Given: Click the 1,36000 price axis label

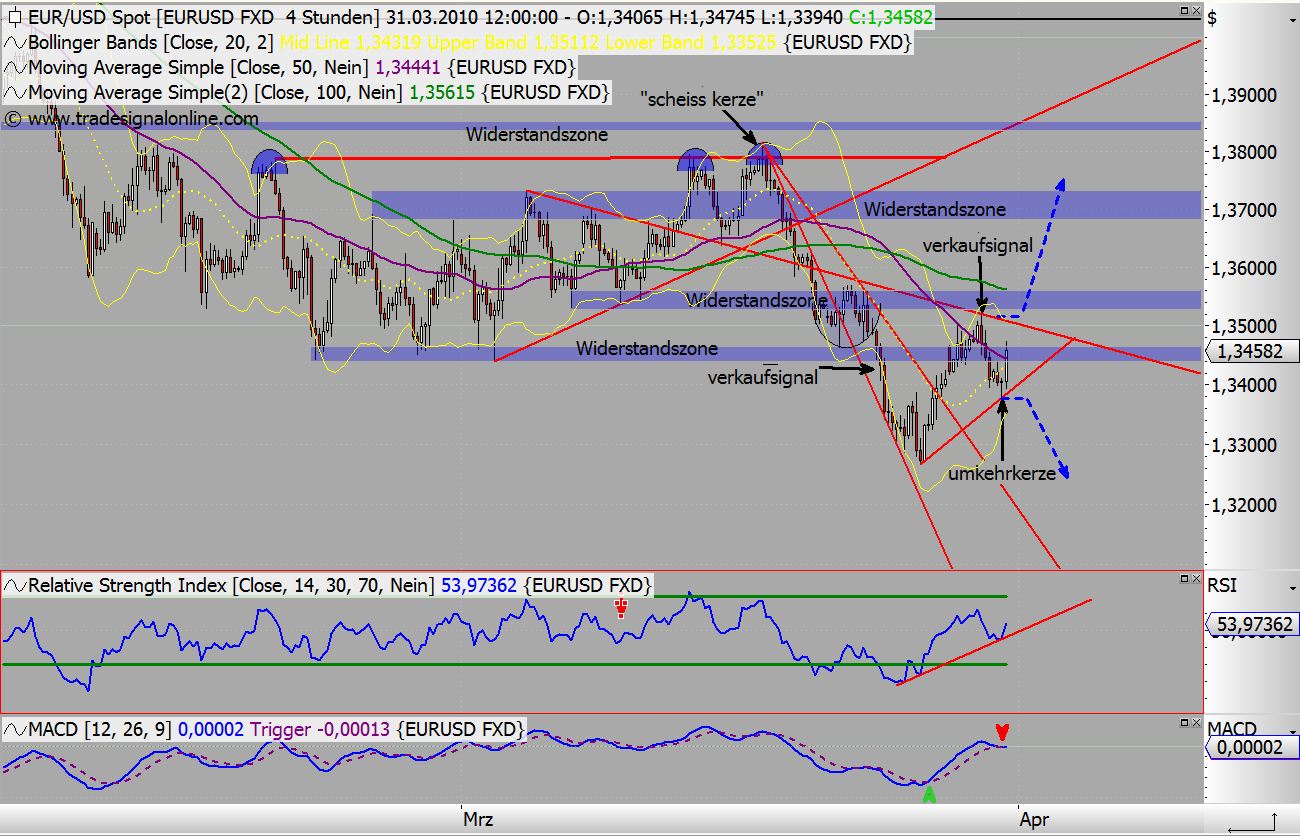Looking at the screenshot, I should click(1244, 269).
